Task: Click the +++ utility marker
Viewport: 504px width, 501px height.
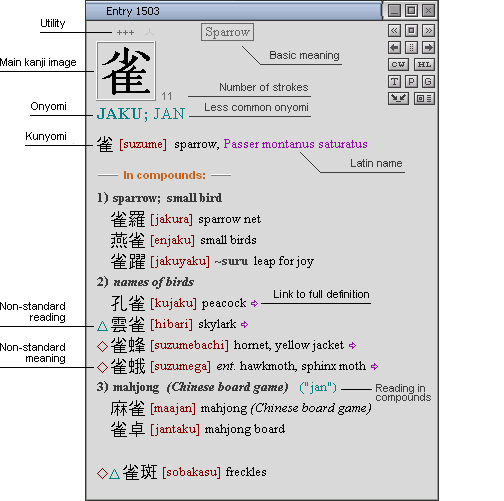Action: click(x=125, y=32)
